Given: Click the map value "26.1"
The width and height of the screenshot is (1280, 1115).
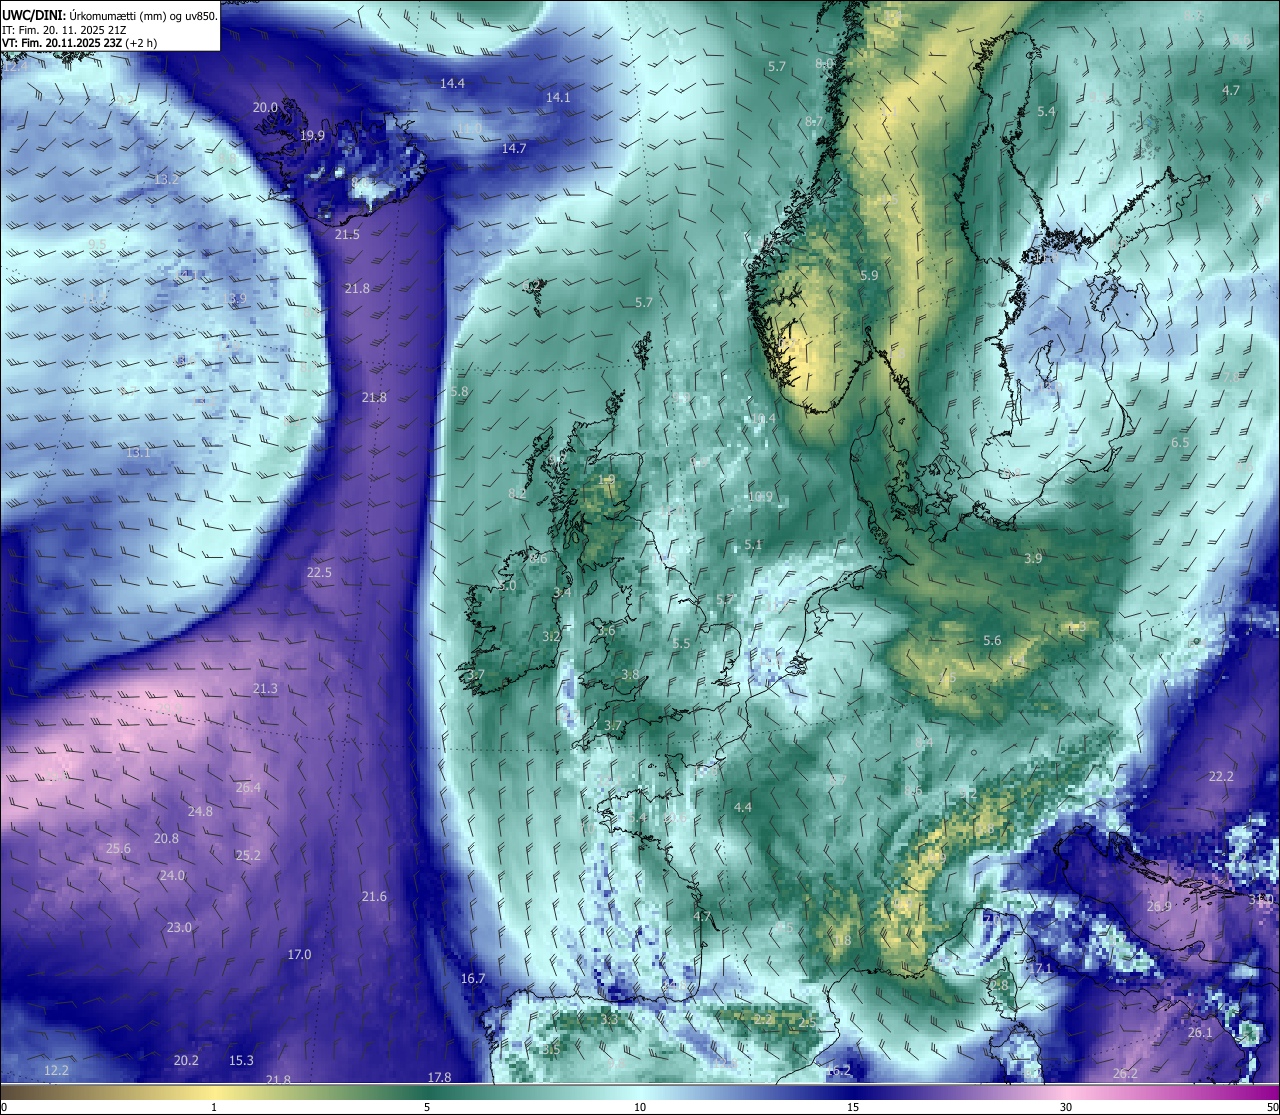Looking at the screenshot, I should coord(1200,1032).
